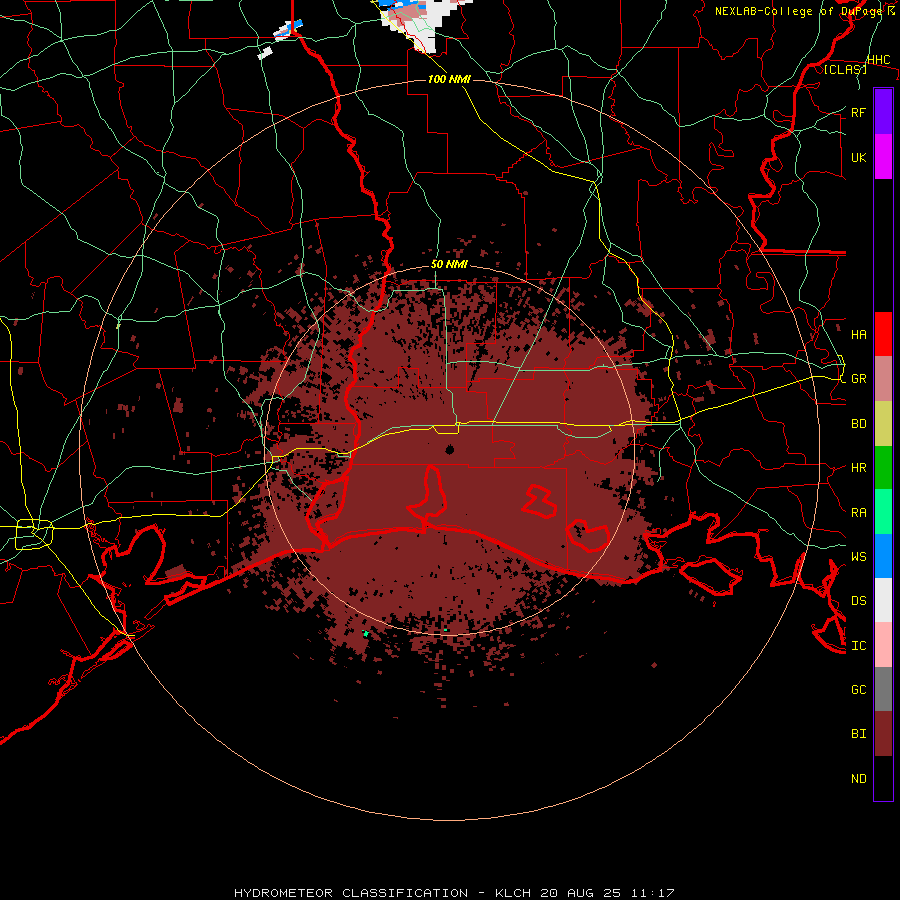Viewport: 900px width, 900px height.
Task: Click the white DS legend swatch
Action: click(x=883, y=600)
